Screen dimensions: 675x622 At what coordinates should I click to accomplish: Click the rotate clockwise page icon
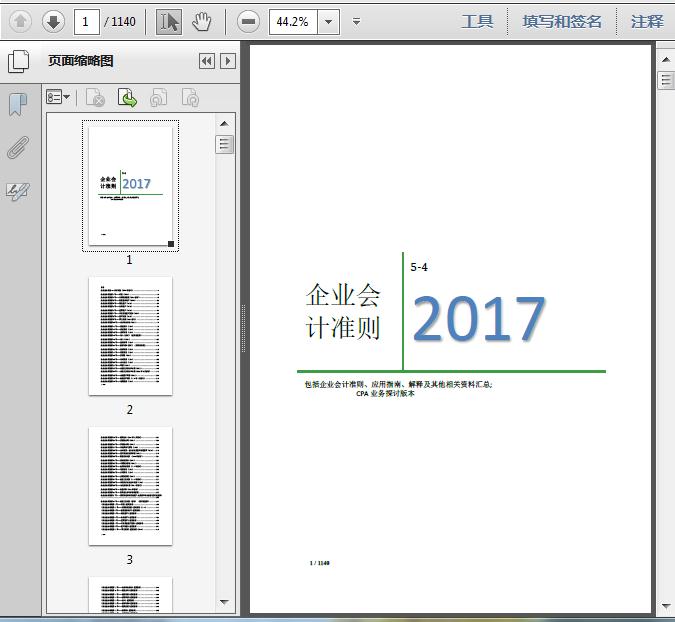[x=190, y=98]
